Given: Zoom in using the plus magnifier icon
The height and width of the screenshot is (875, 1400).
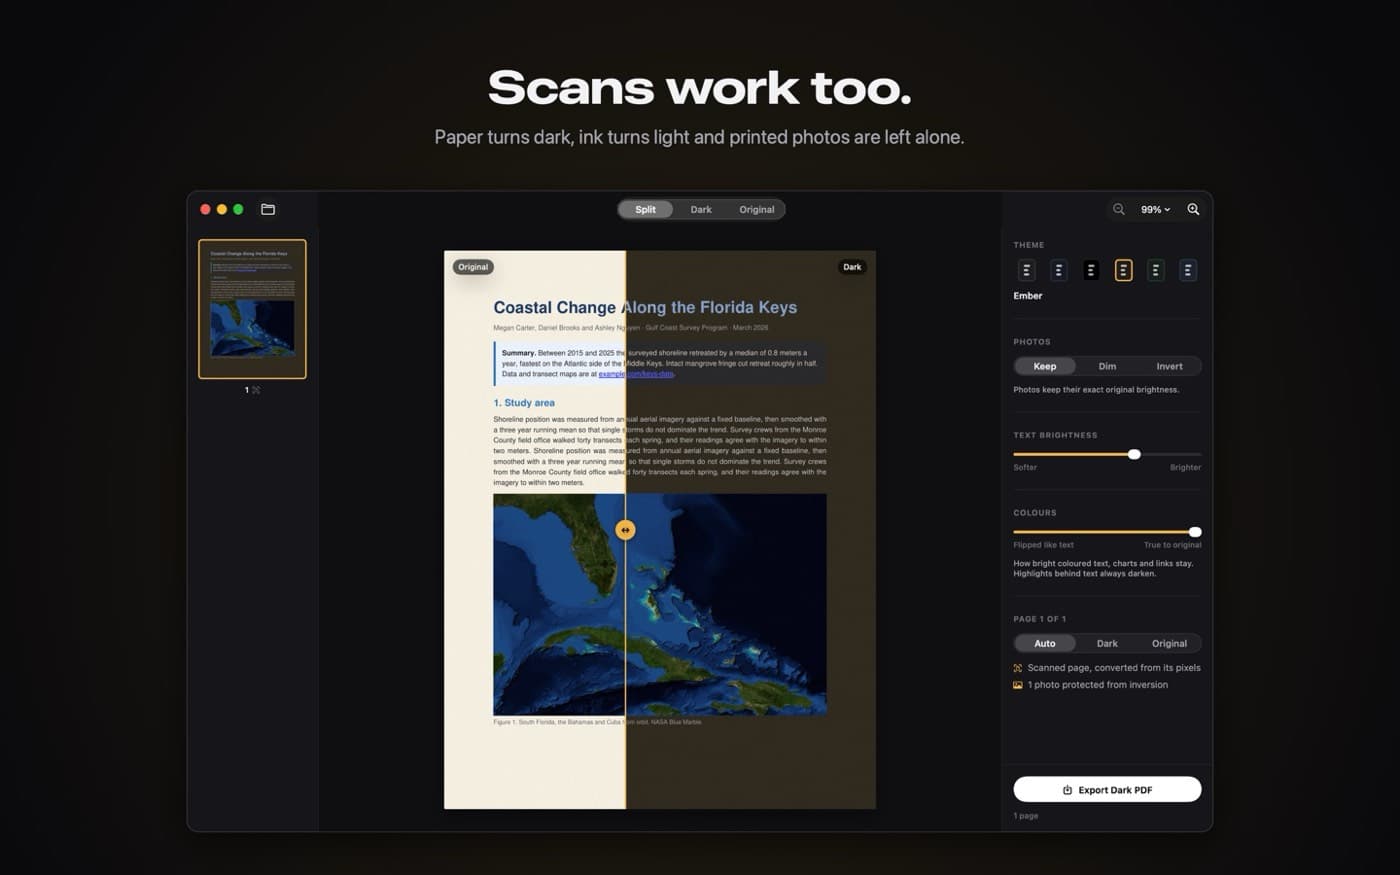Looking at the screenshot, I should 1193,209.
